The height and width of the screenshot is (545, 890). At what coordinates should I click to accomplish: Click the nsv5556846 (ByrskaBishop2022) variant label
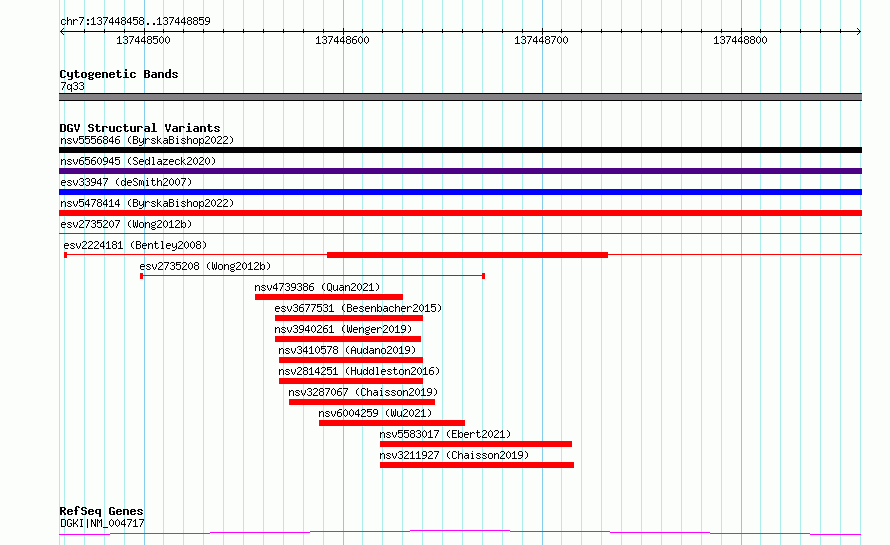coord(147,140)
